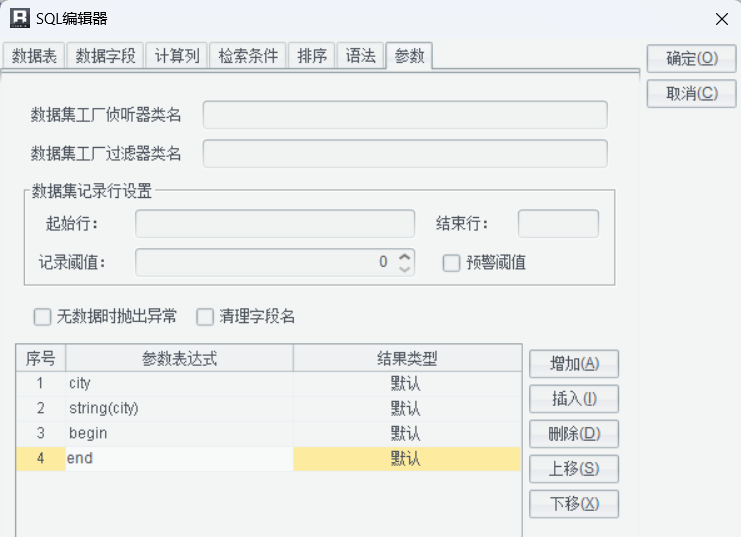Click the 结果类型 cell of the end row
This screenshot has width=741, height=537.
[x=406, y=460]
